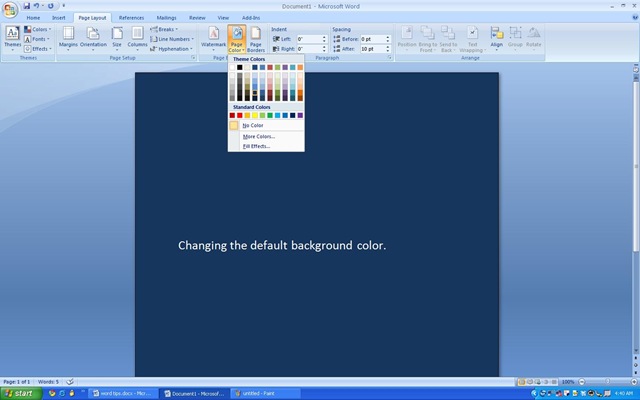Open theme Colors dropdown
The height and width of the screenshot is (400, 640).
click(x=38, y=29)
